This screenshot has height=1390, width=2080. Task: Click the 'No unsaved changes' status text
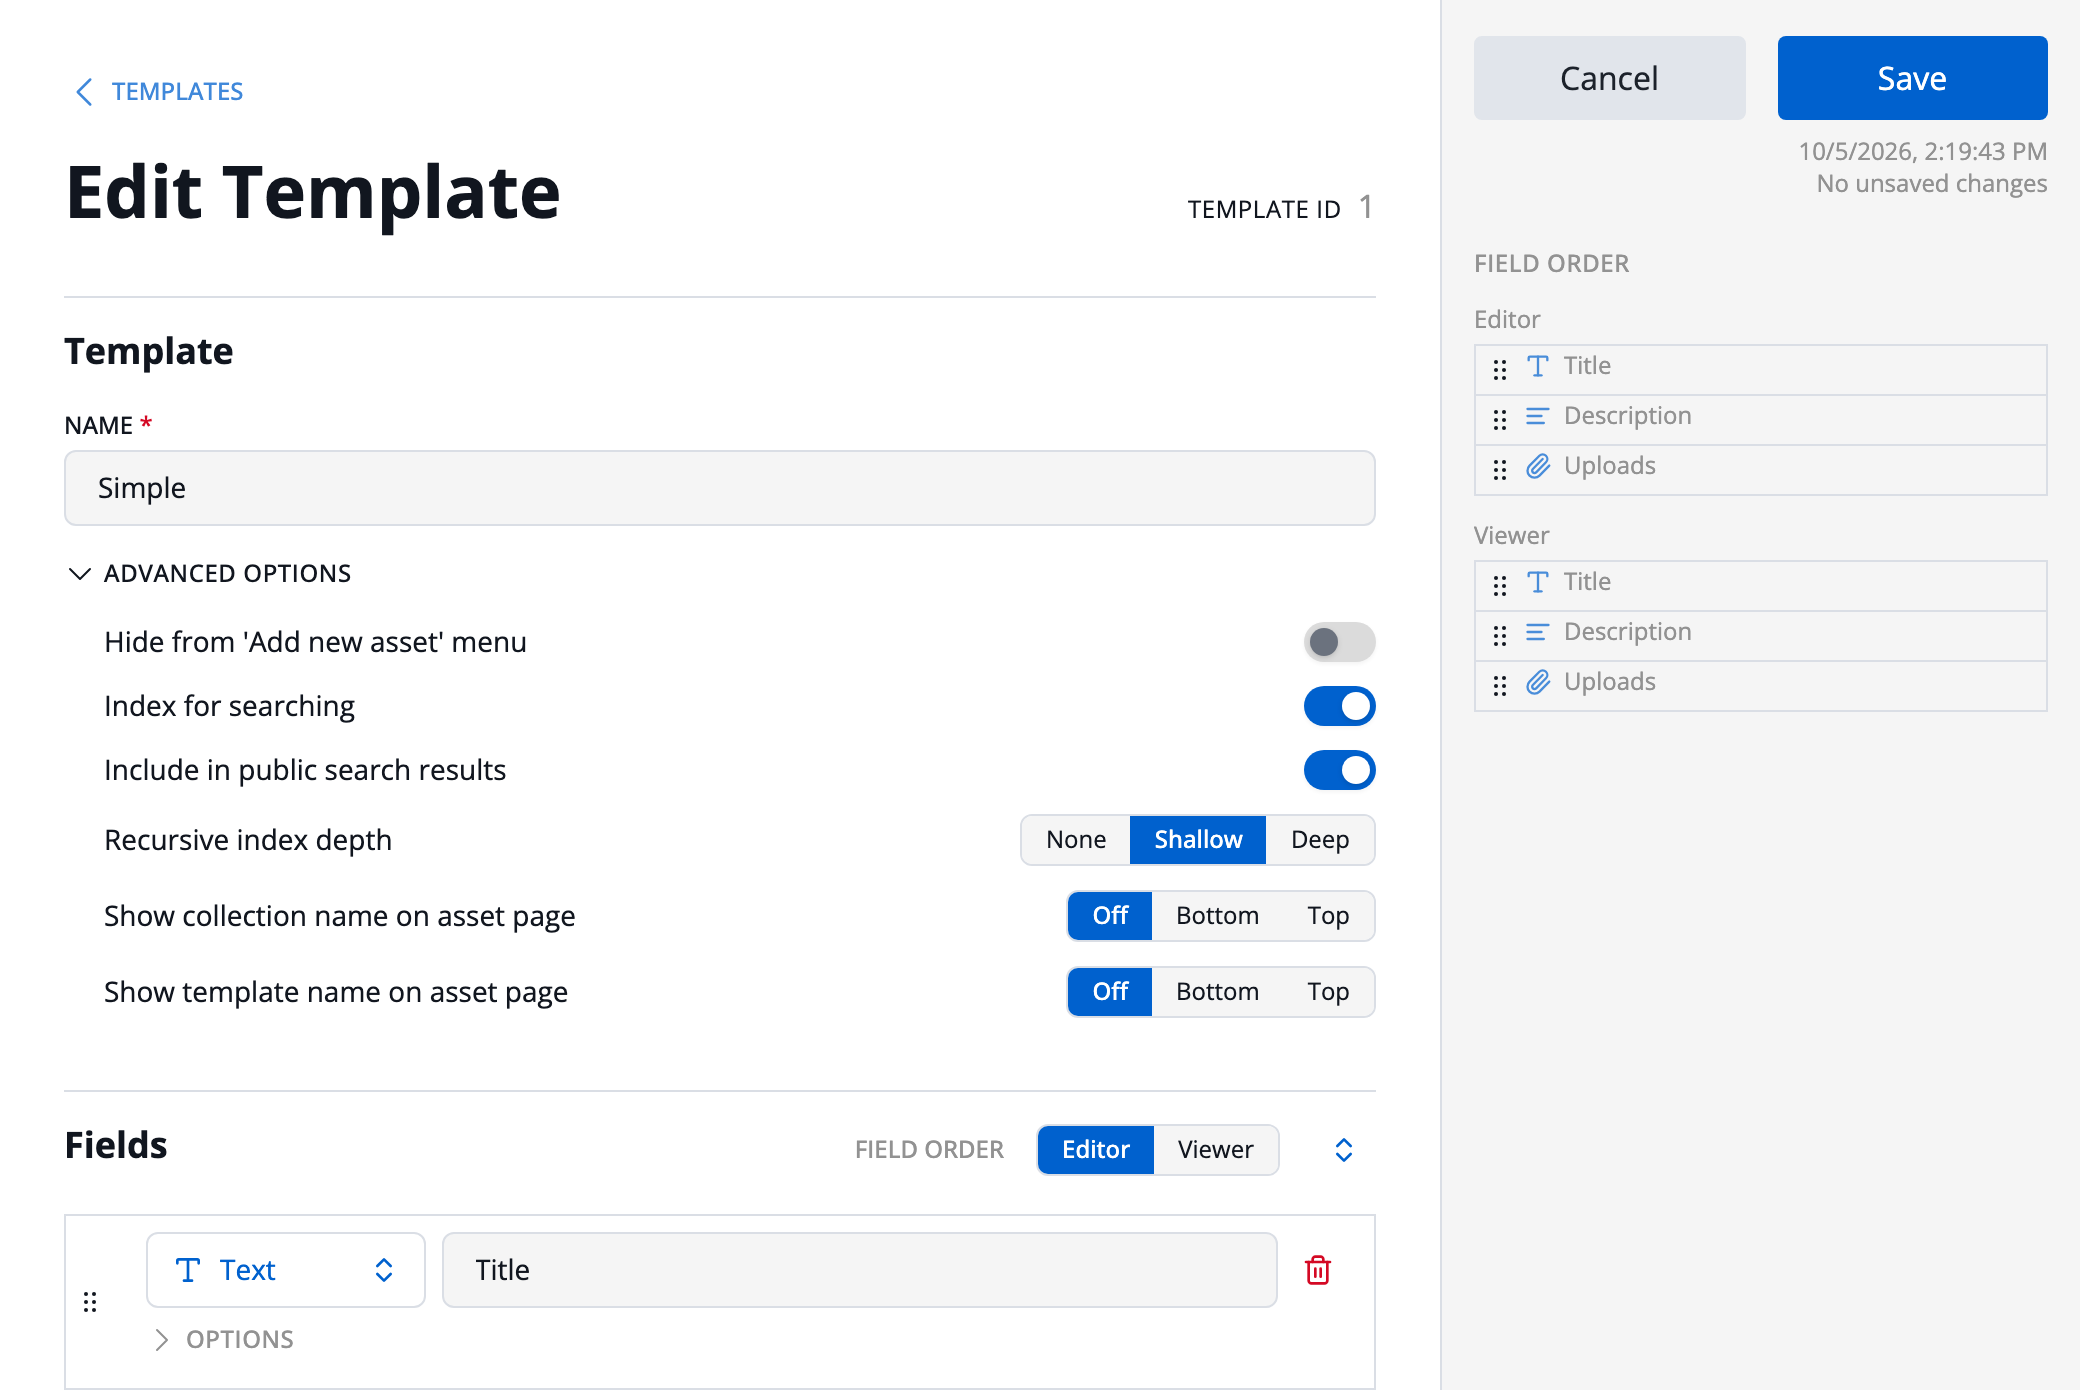1932,184
